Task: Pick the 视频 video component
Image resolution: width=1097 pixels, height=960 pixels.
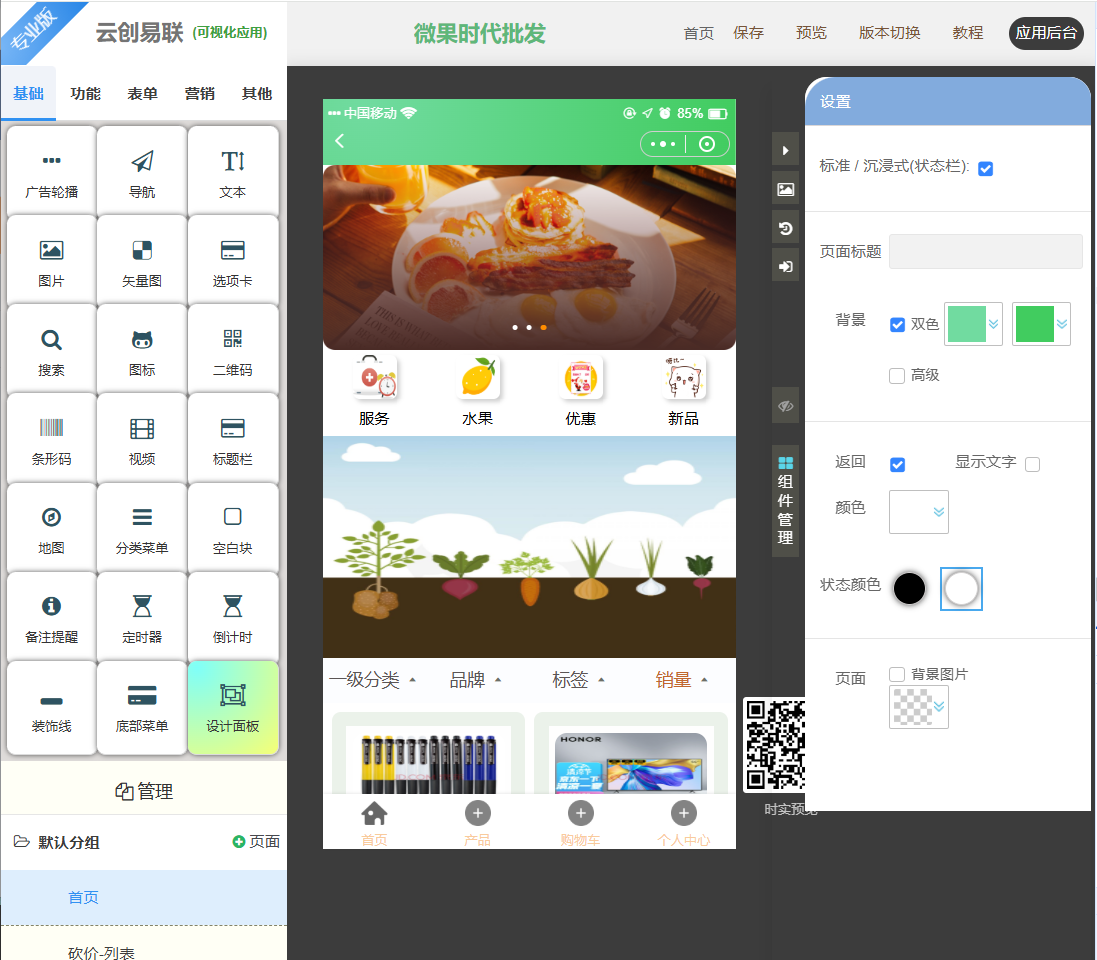Action: pyautogui.click(x=142, y=438)
